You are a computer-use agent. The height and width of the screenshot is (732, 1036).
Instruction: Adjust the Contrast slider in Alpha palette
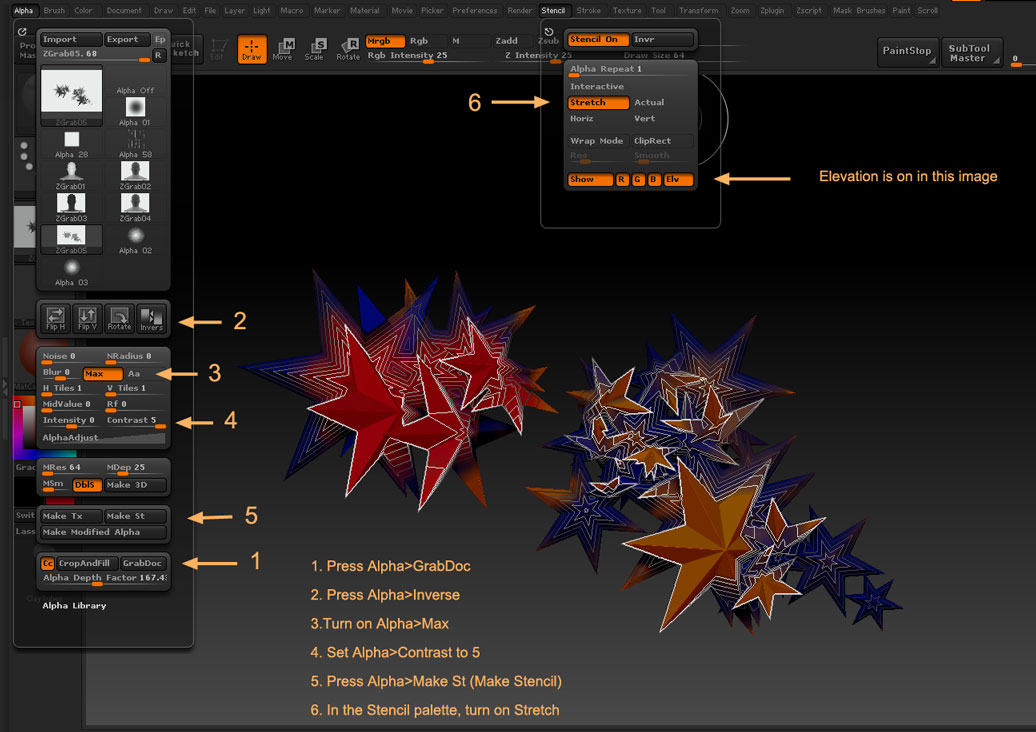coord(136,422)
